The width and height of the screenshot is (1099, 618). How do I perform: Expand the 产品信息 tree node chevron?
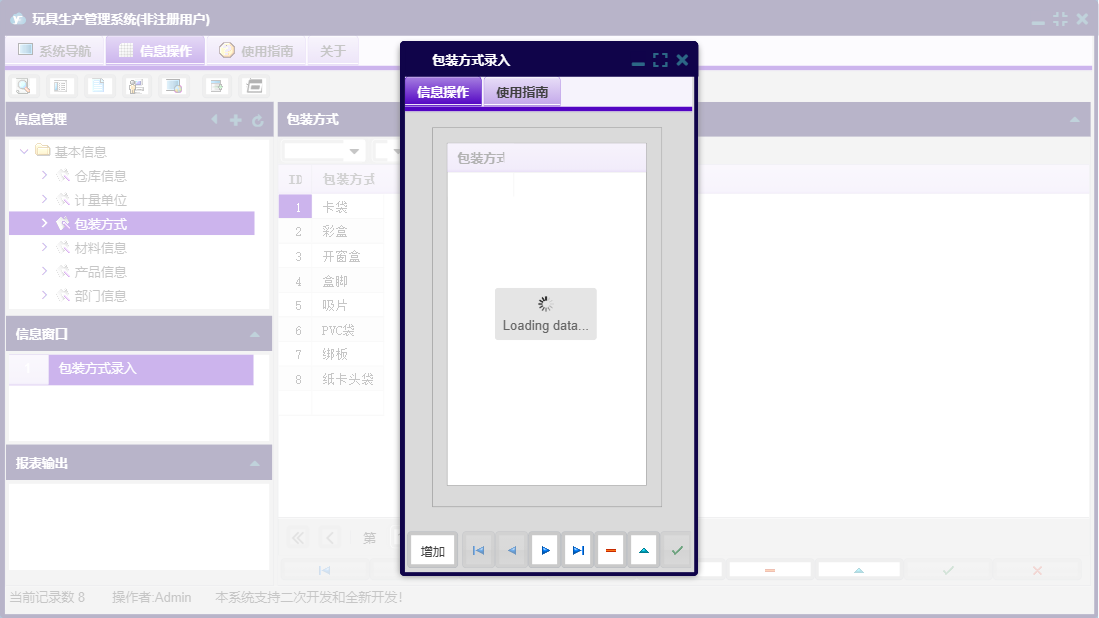point(44,270)
